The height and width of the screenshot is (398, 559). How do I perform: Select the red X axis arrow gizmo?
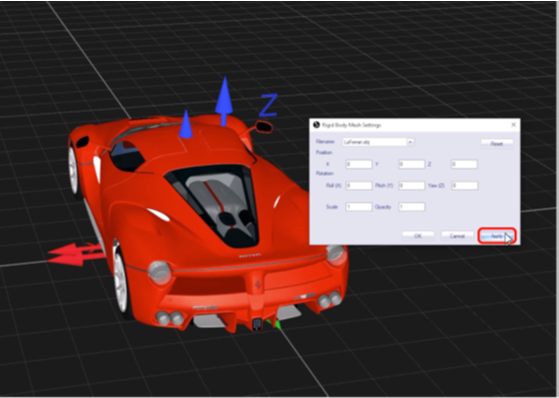point(76,254)
